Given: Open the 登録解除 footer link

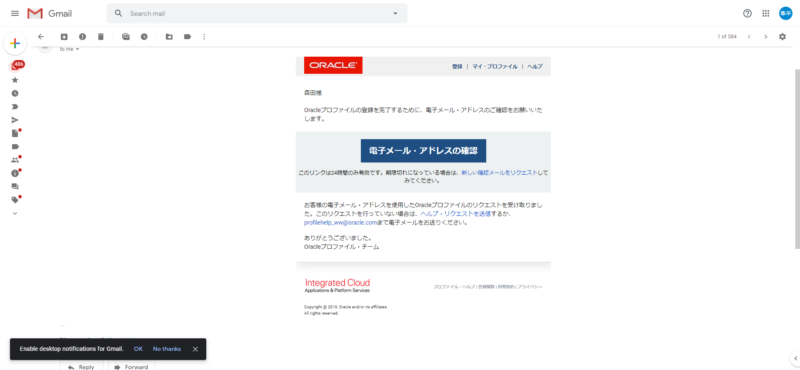Looking at the screenshot, I should [x=487, y=287].
